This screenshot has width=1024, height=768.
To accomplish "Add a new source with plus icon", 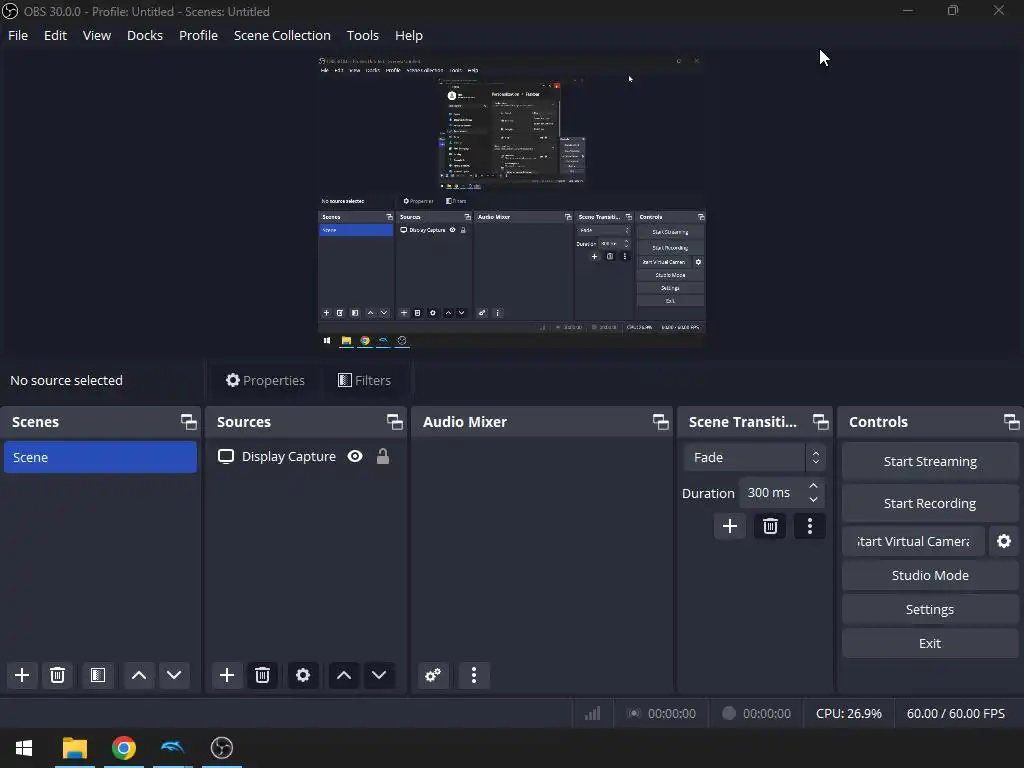I will (227, 675).
